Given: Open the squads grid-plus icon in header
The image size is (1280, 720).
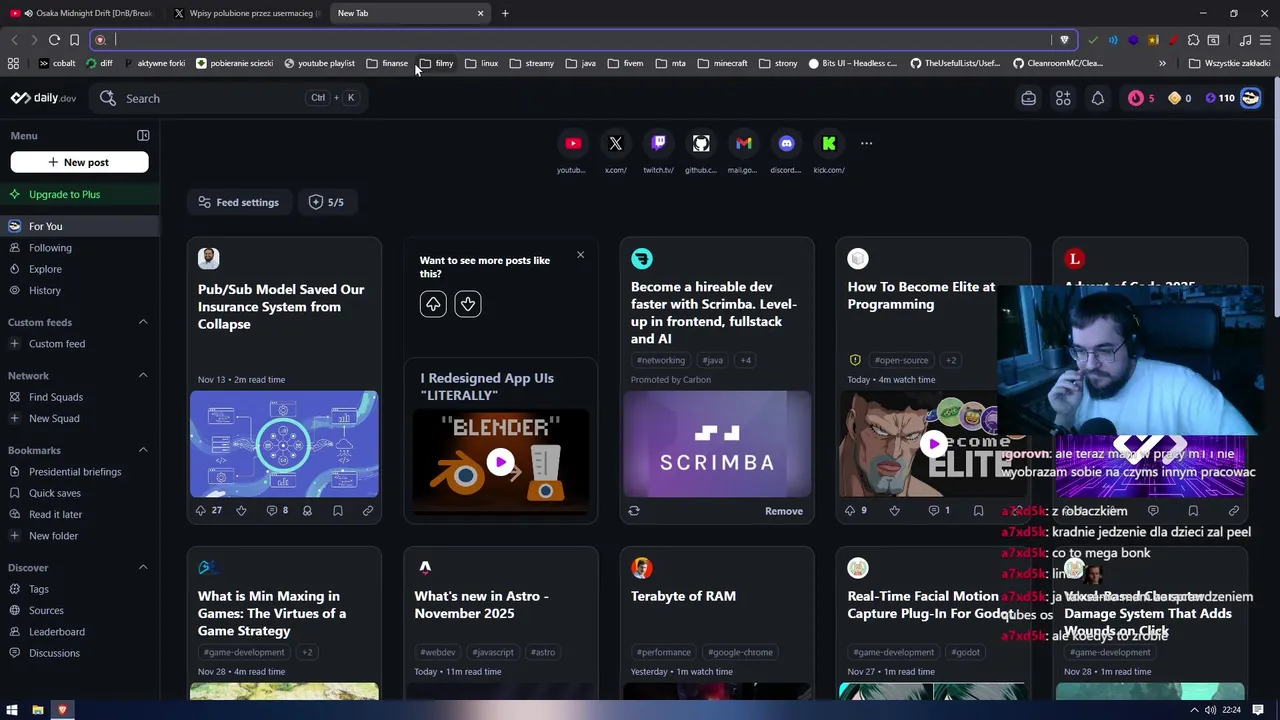Looking at the screenshot, I should point(1063,98).
